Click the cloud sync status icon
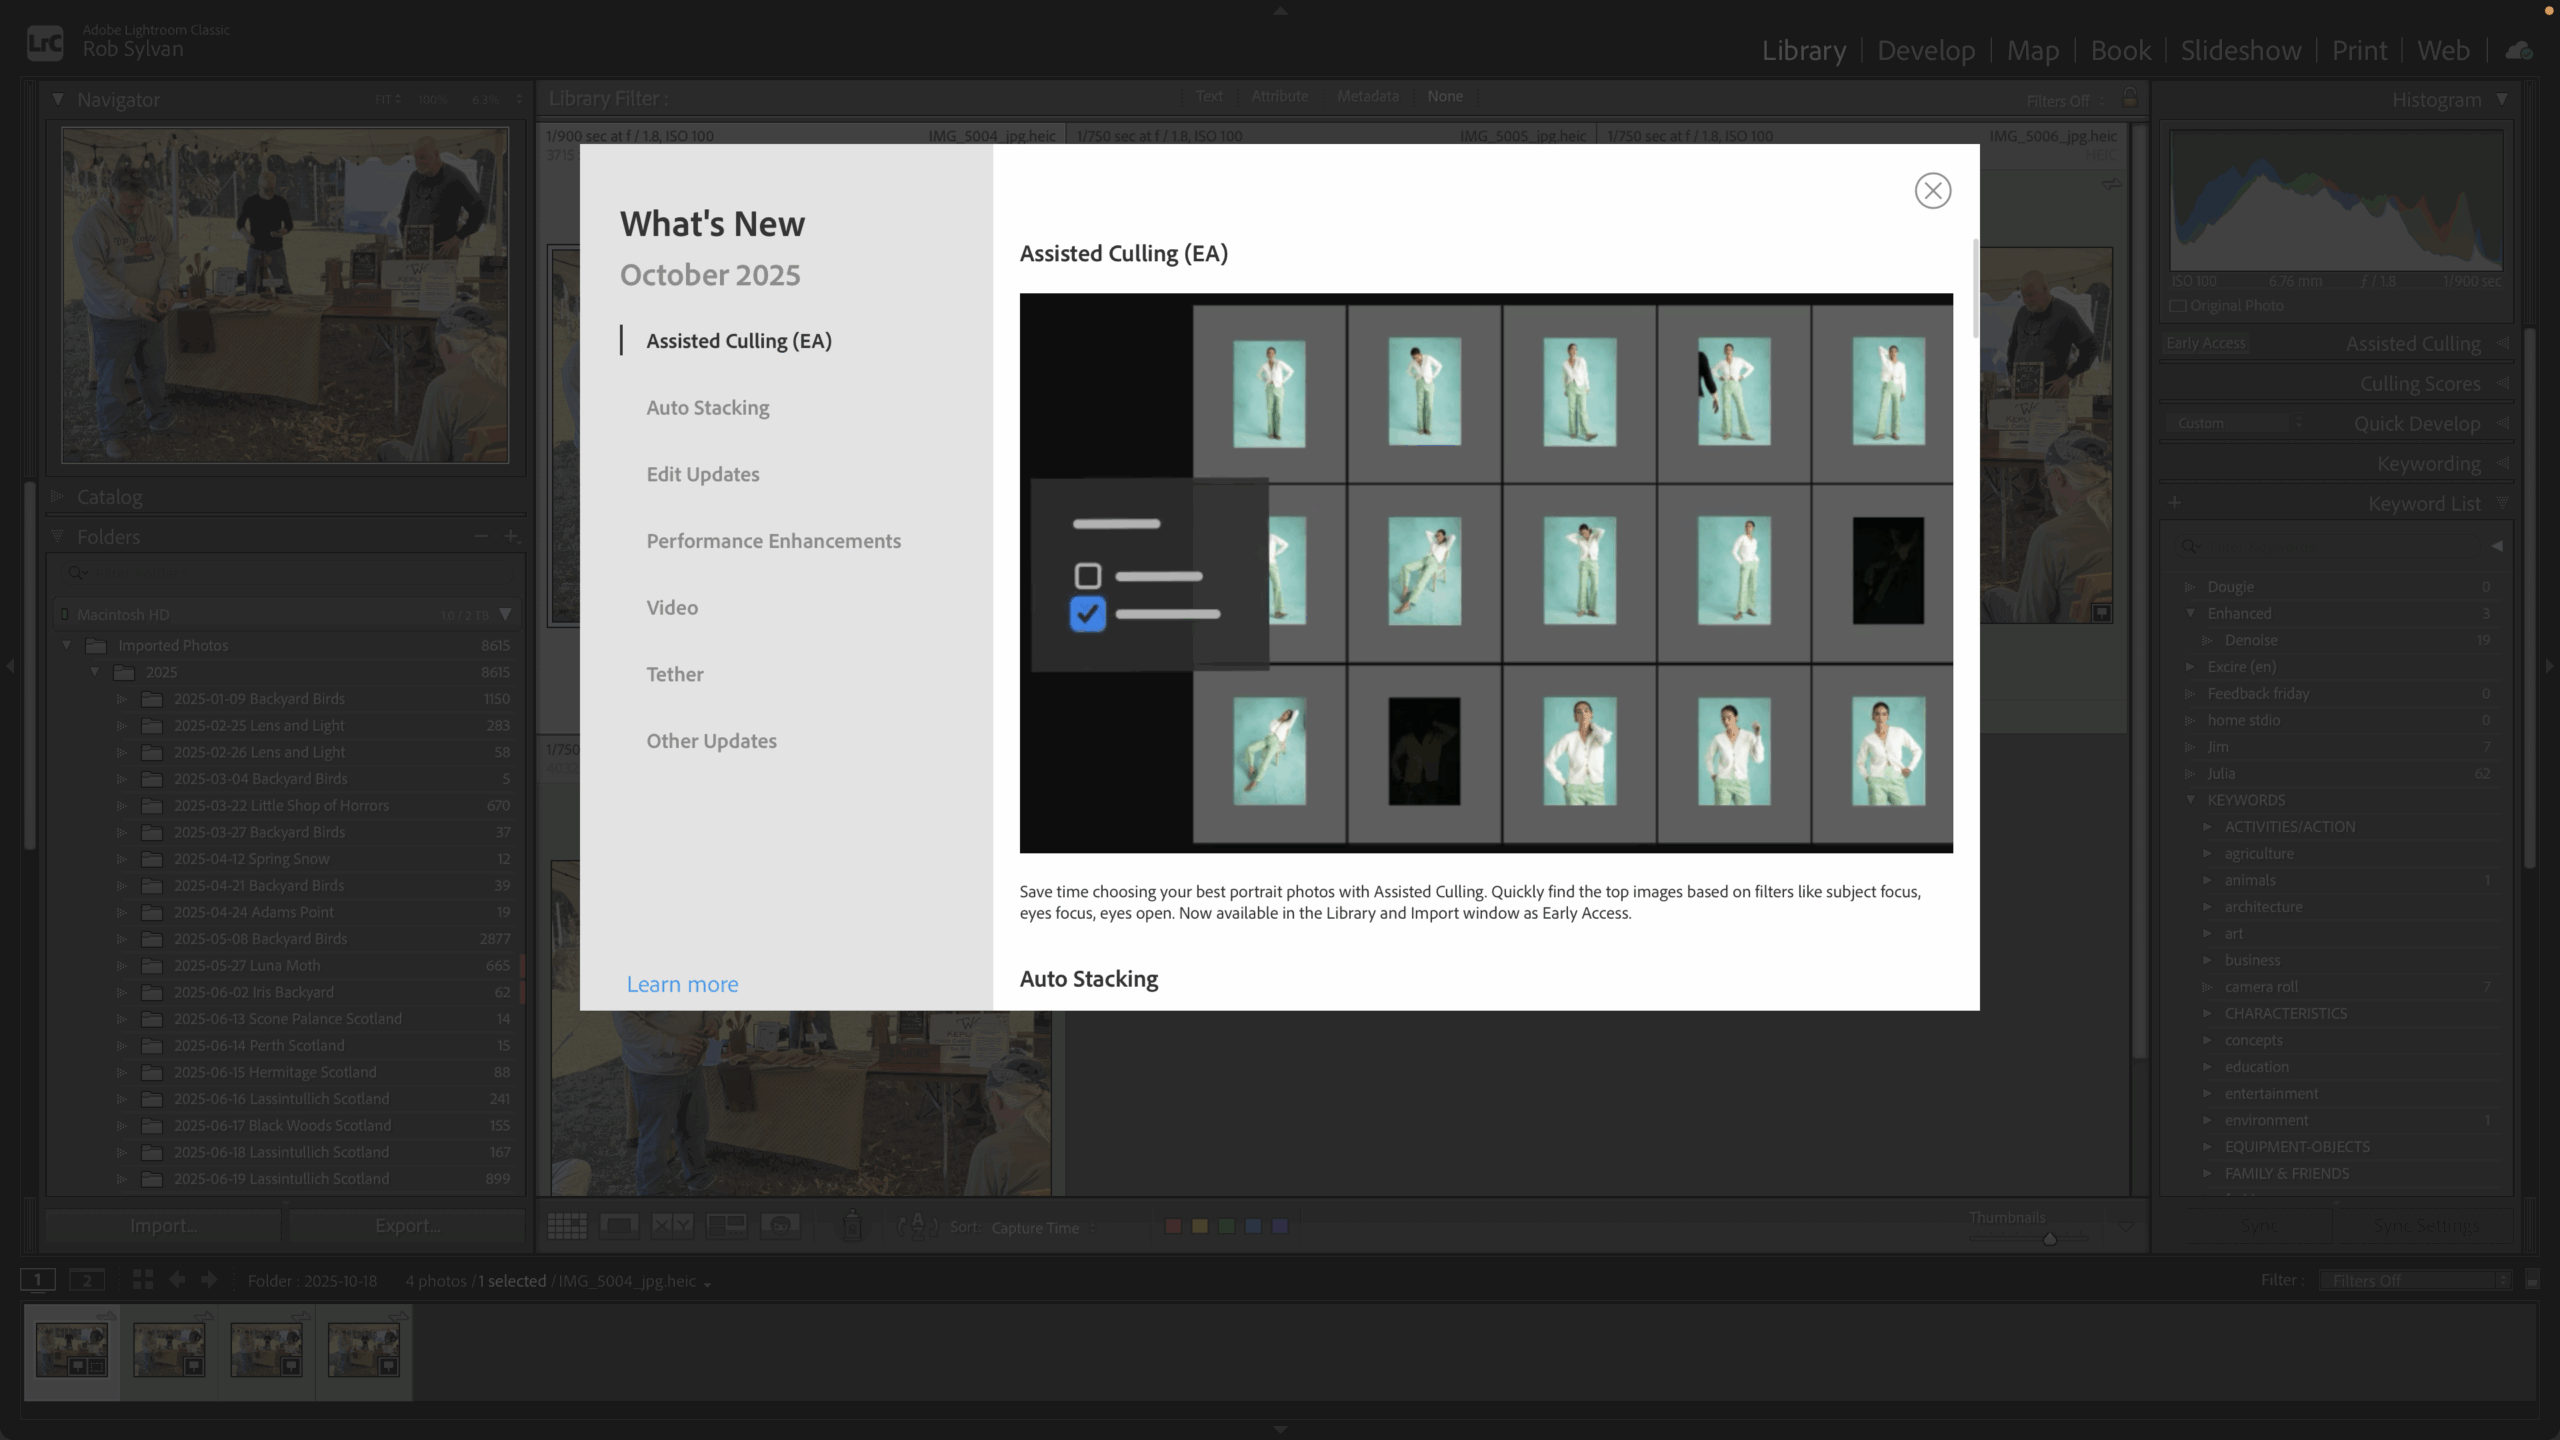 click(x=2519, y=50)
